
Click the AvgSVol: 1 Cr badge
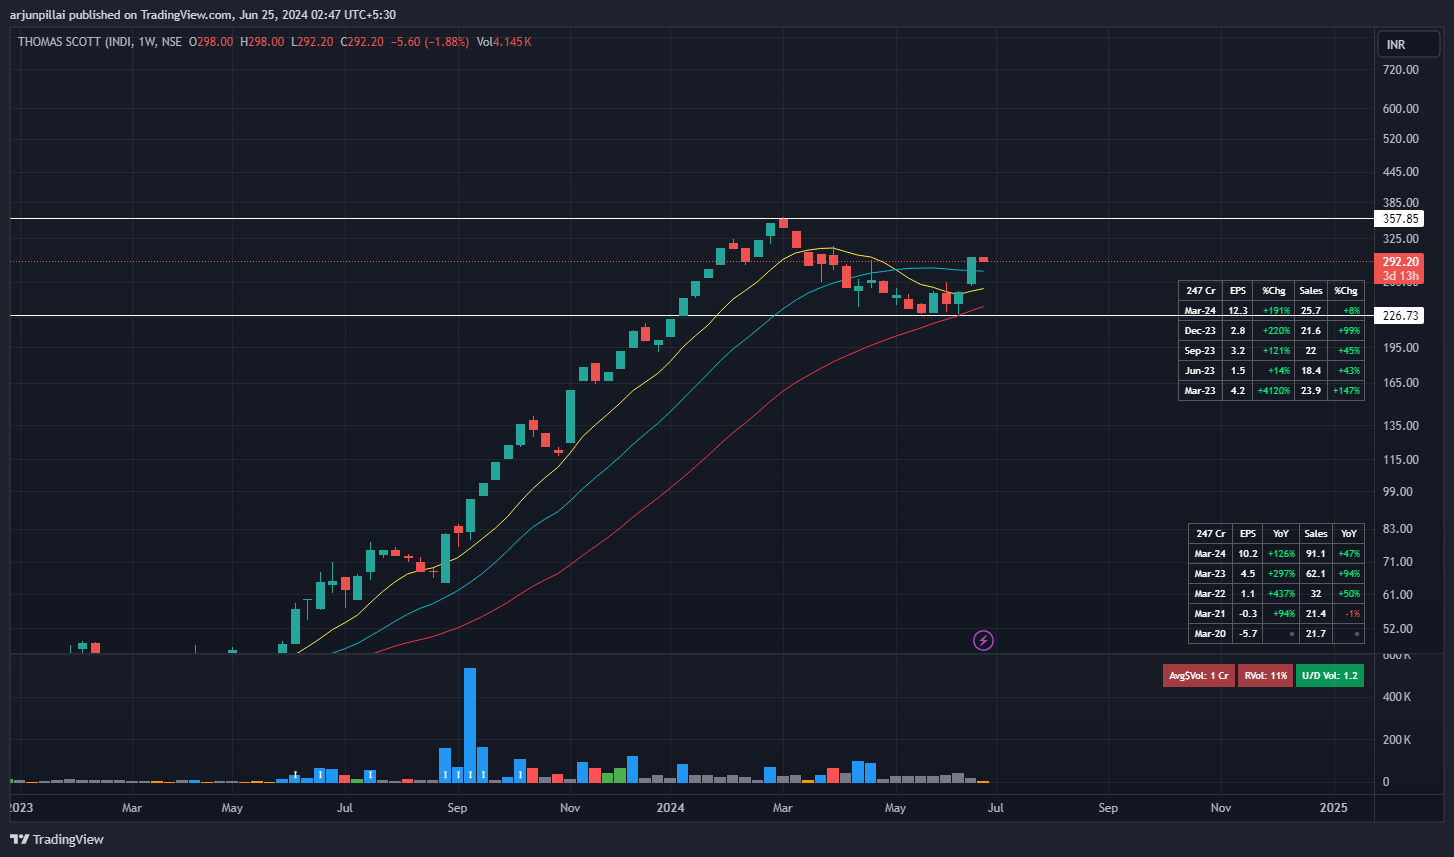coord(1198,676)
